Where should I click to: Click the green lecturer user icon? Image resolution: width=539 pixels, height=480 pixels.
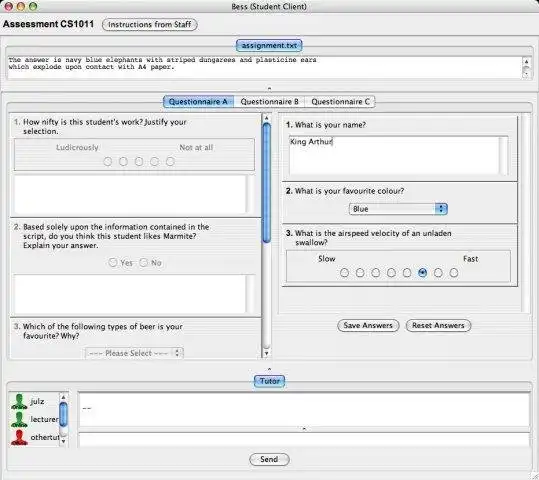(x=19, y=419)
